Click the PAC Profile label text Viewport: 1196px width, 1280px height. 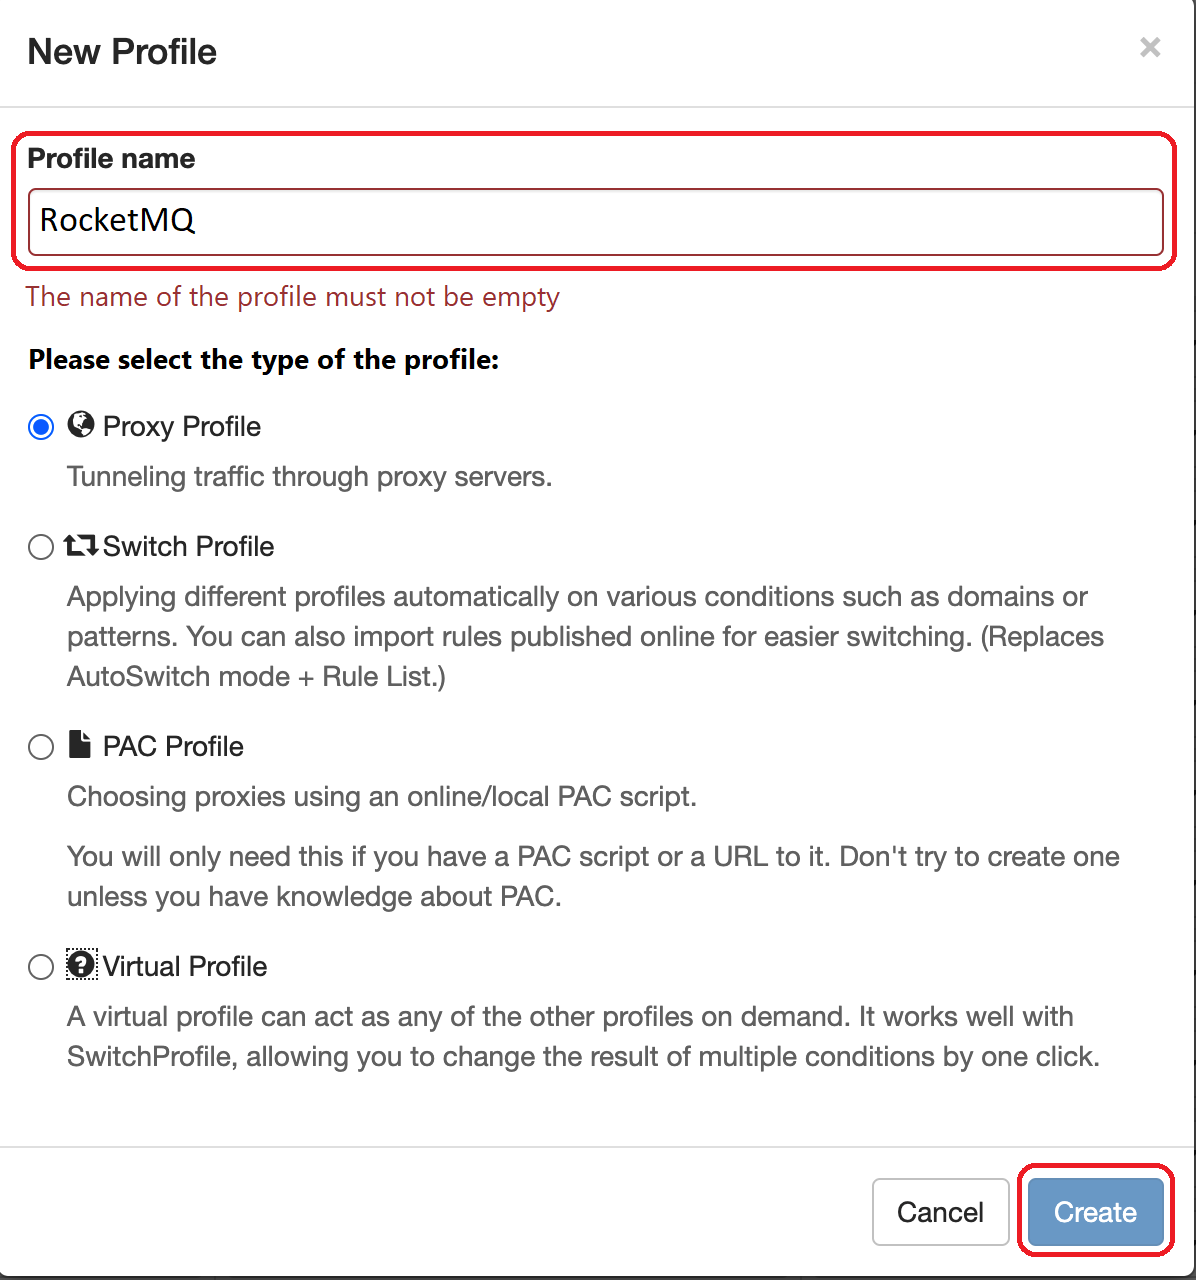[173, 747]
